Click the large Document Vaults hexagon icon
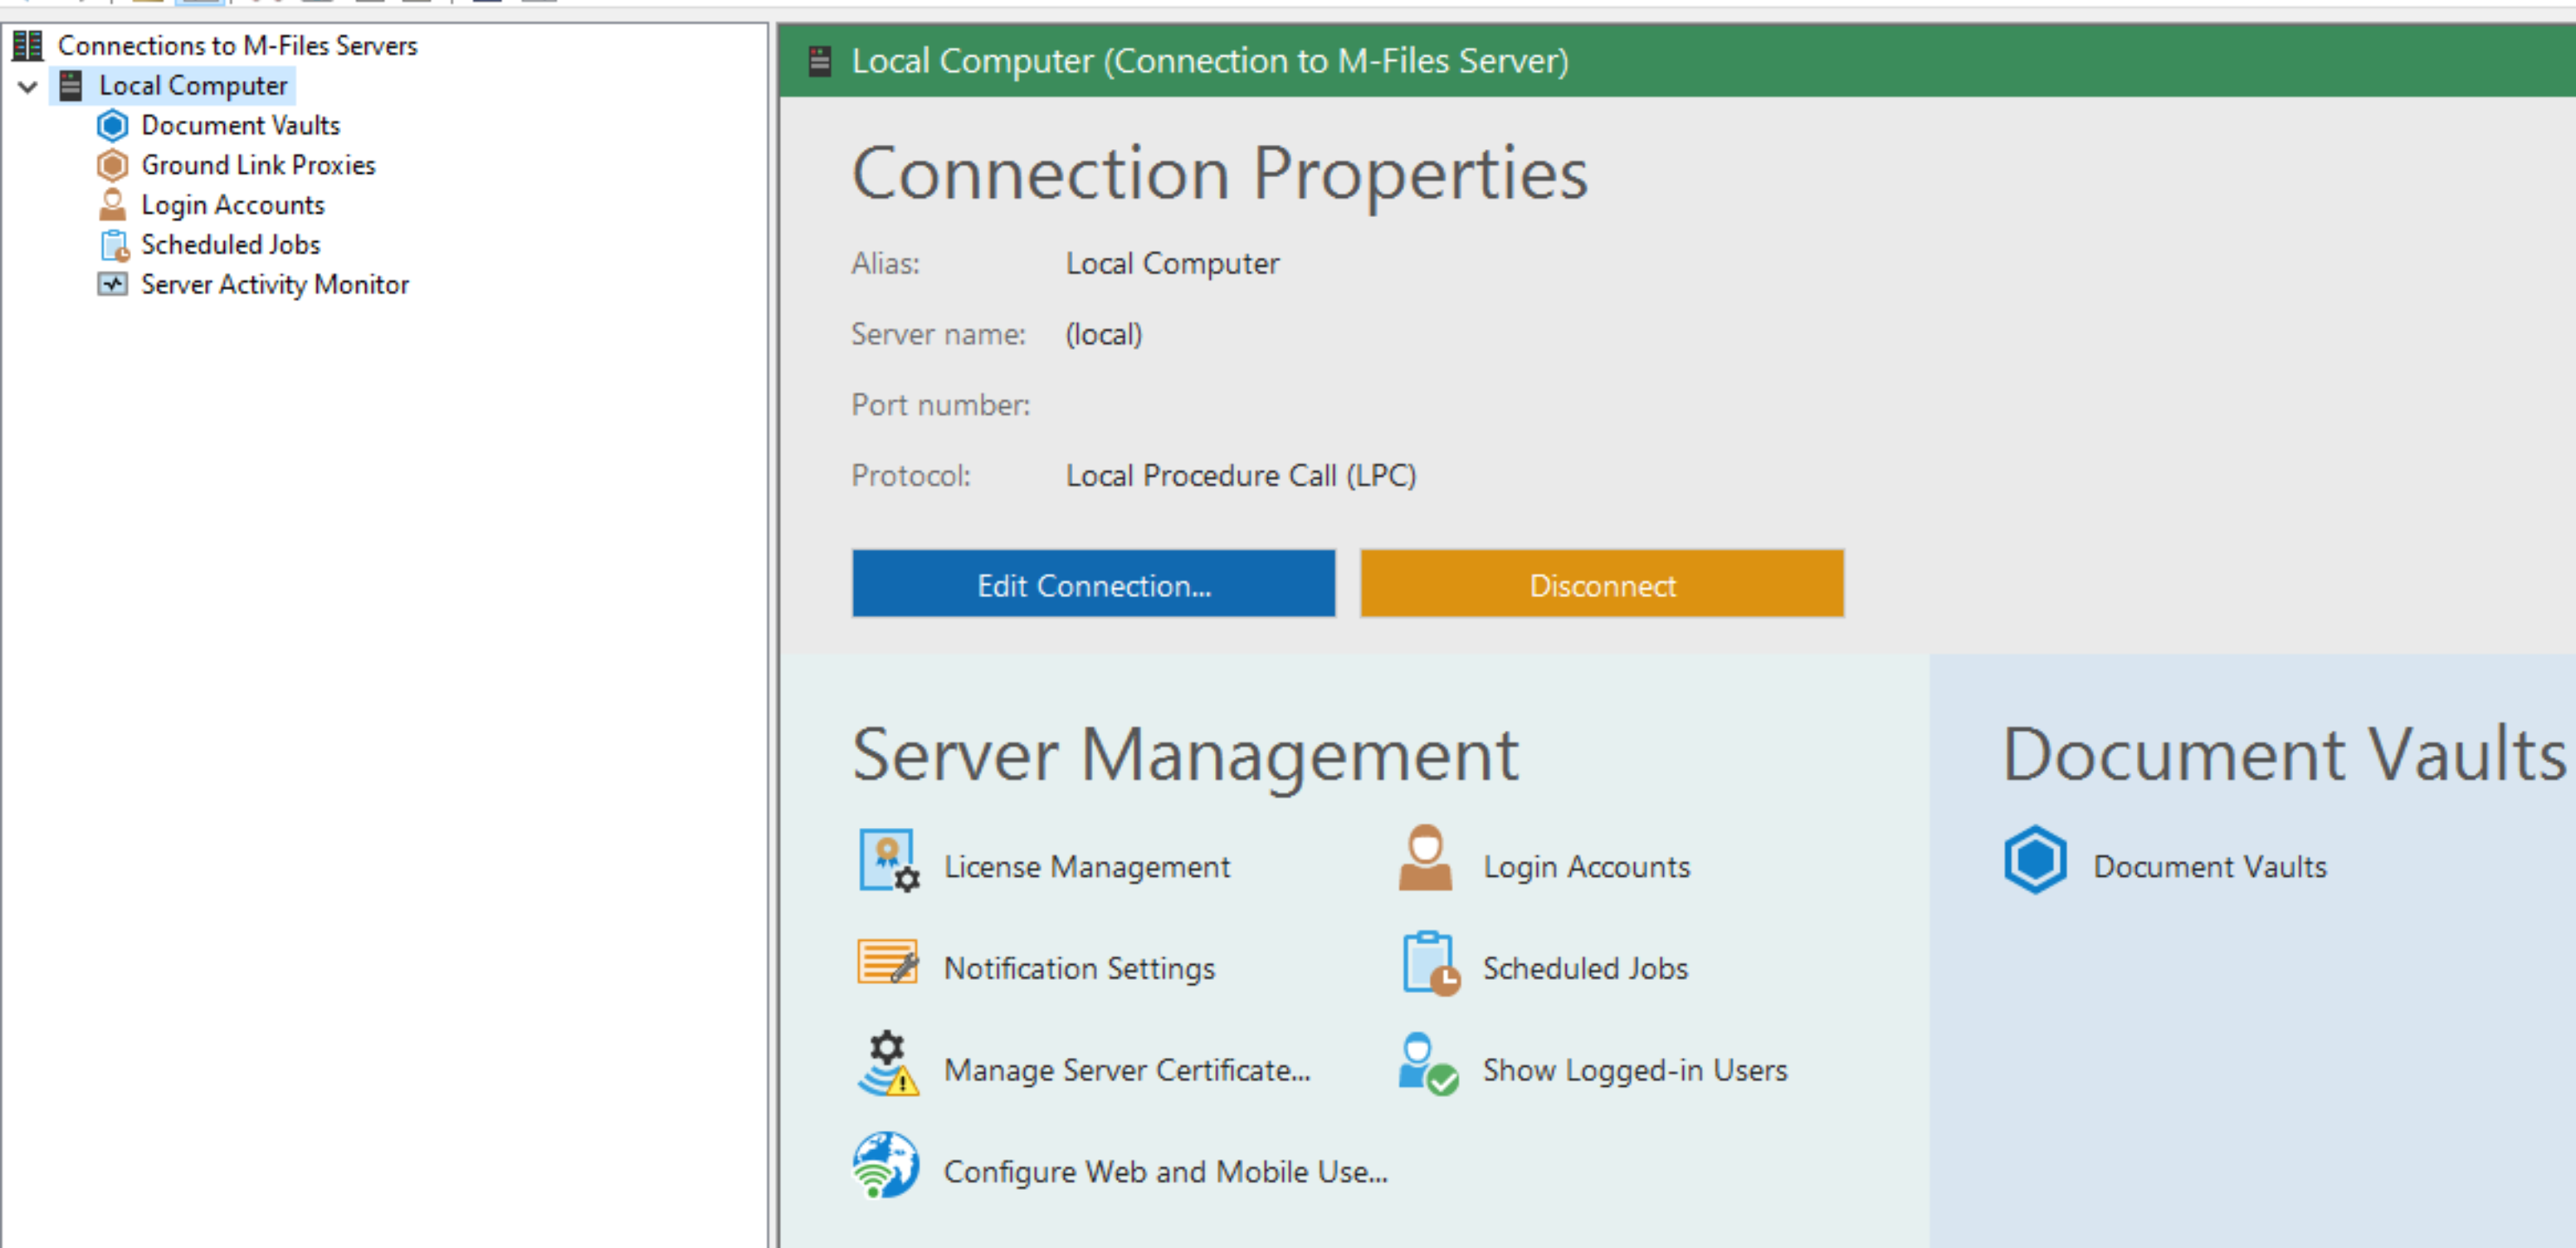The height and width of the screenshot is (1248, 2576). 2034,860
